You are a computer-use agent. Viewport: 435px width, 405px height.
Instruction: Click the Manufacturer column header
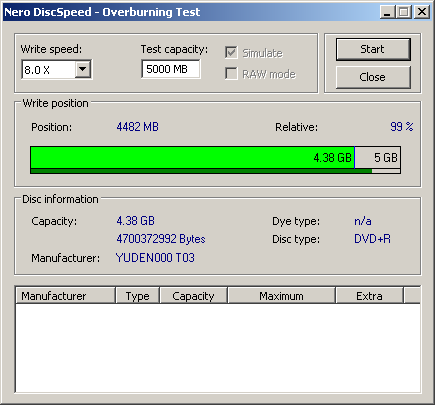[65, 296]
